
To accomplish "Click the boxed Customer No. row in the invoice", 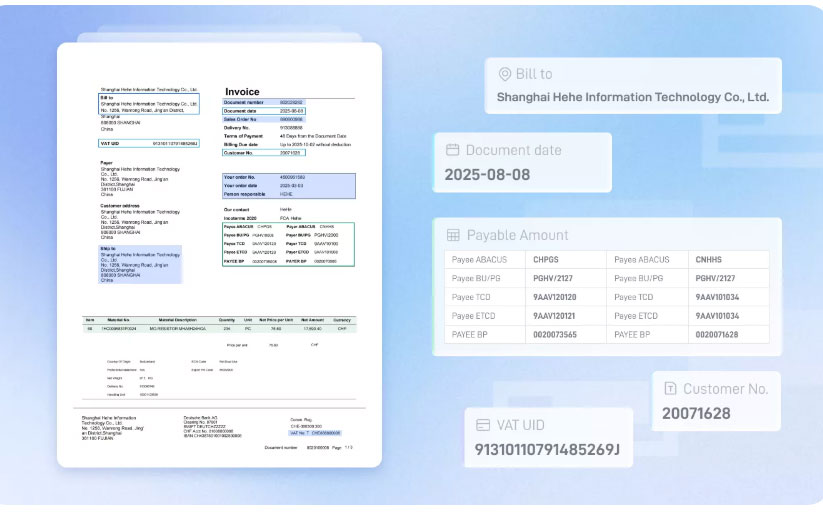I will coord(263,153).
